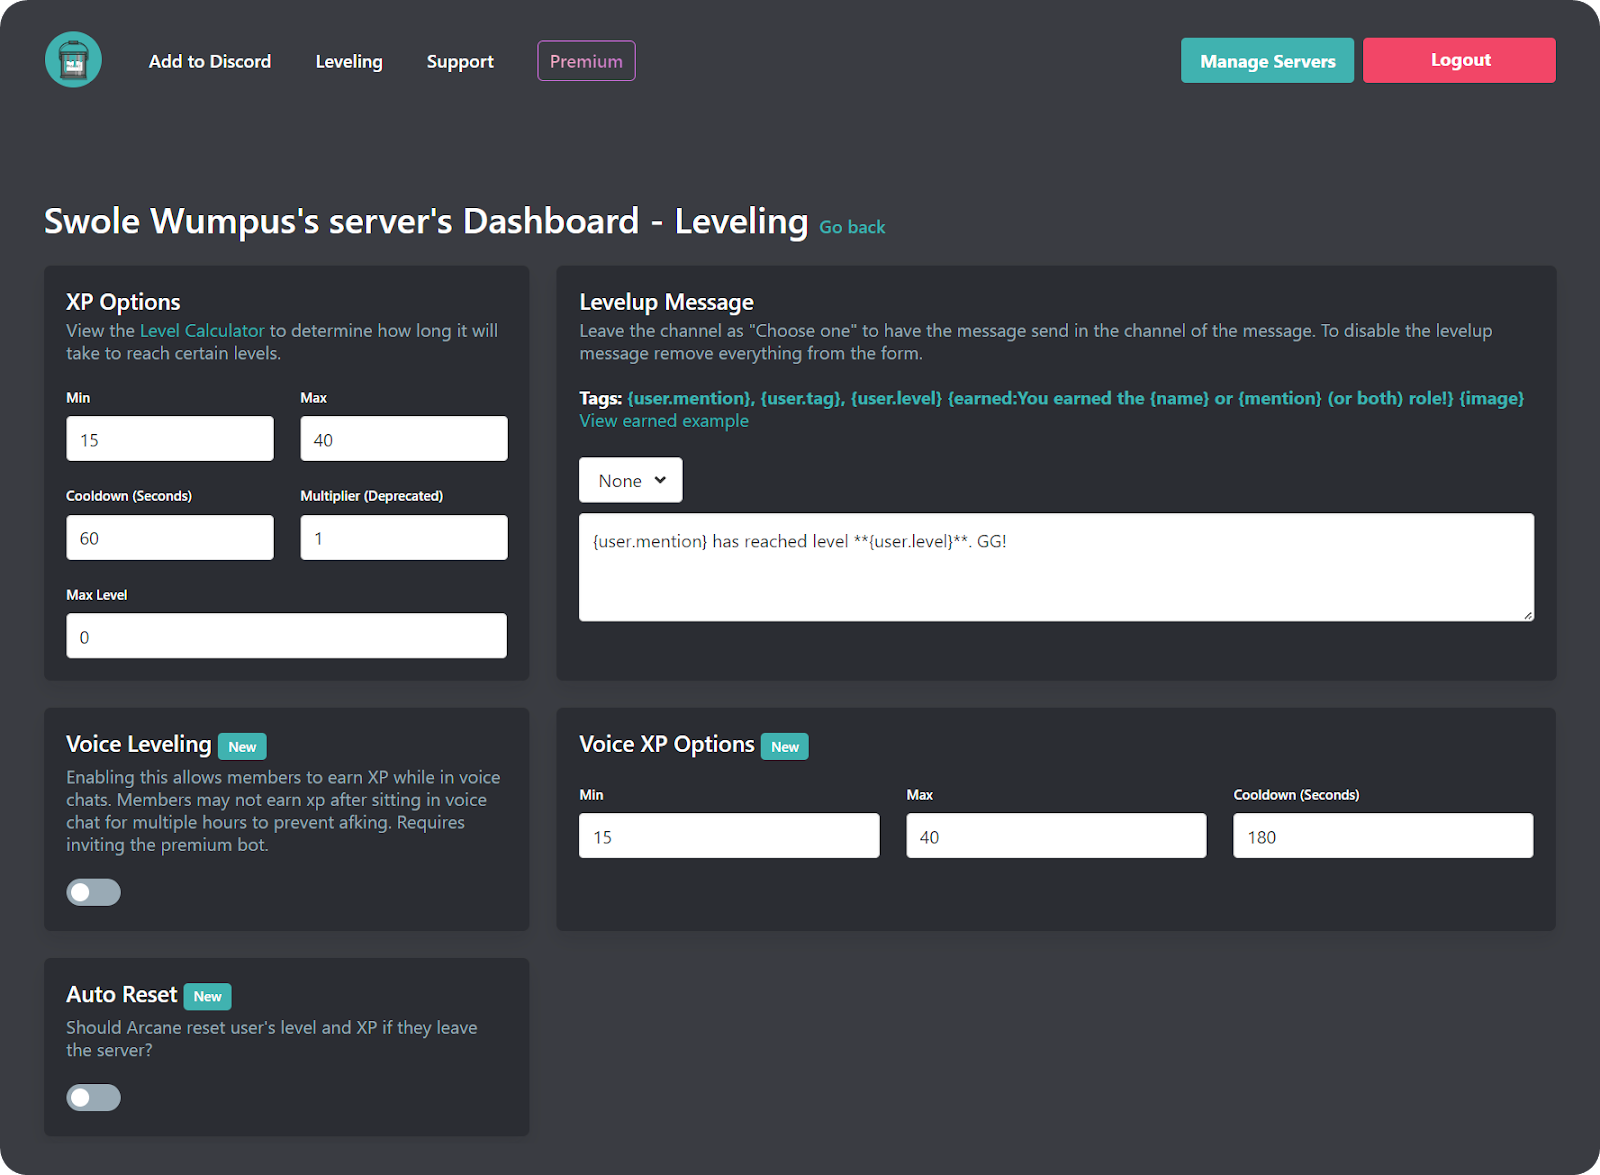Click View earned example

point(663,420)
